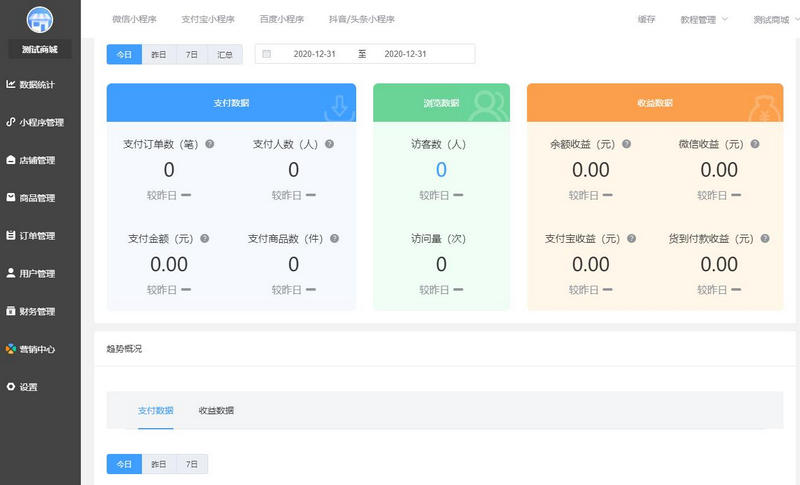Click help icon beside 支付商品数（件）
The image size is (800, 485).
click(x=335, y=238)
